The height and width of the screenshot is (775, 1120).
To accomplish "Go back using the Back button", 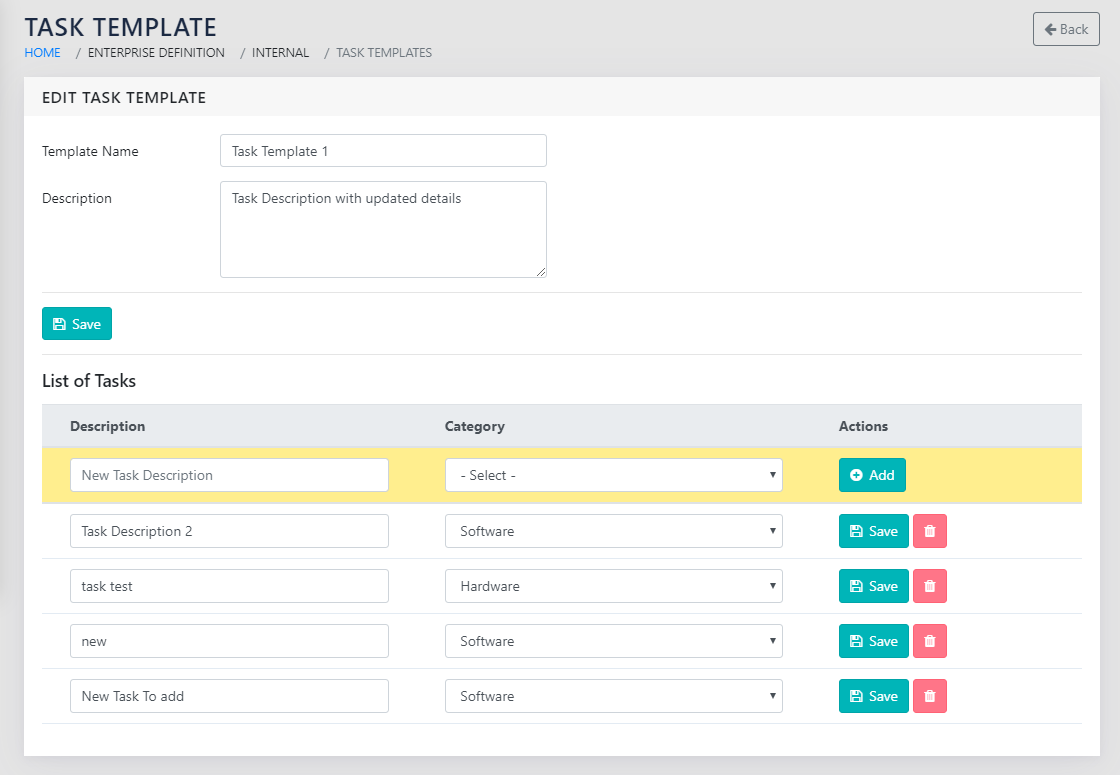I will (1065, 29).
